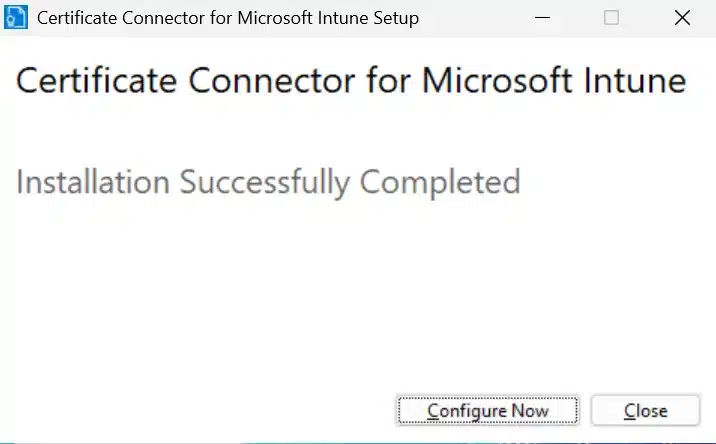Select the word Intune in the large heading
This screenshot has width=716, height=444.
pos(635,81)
